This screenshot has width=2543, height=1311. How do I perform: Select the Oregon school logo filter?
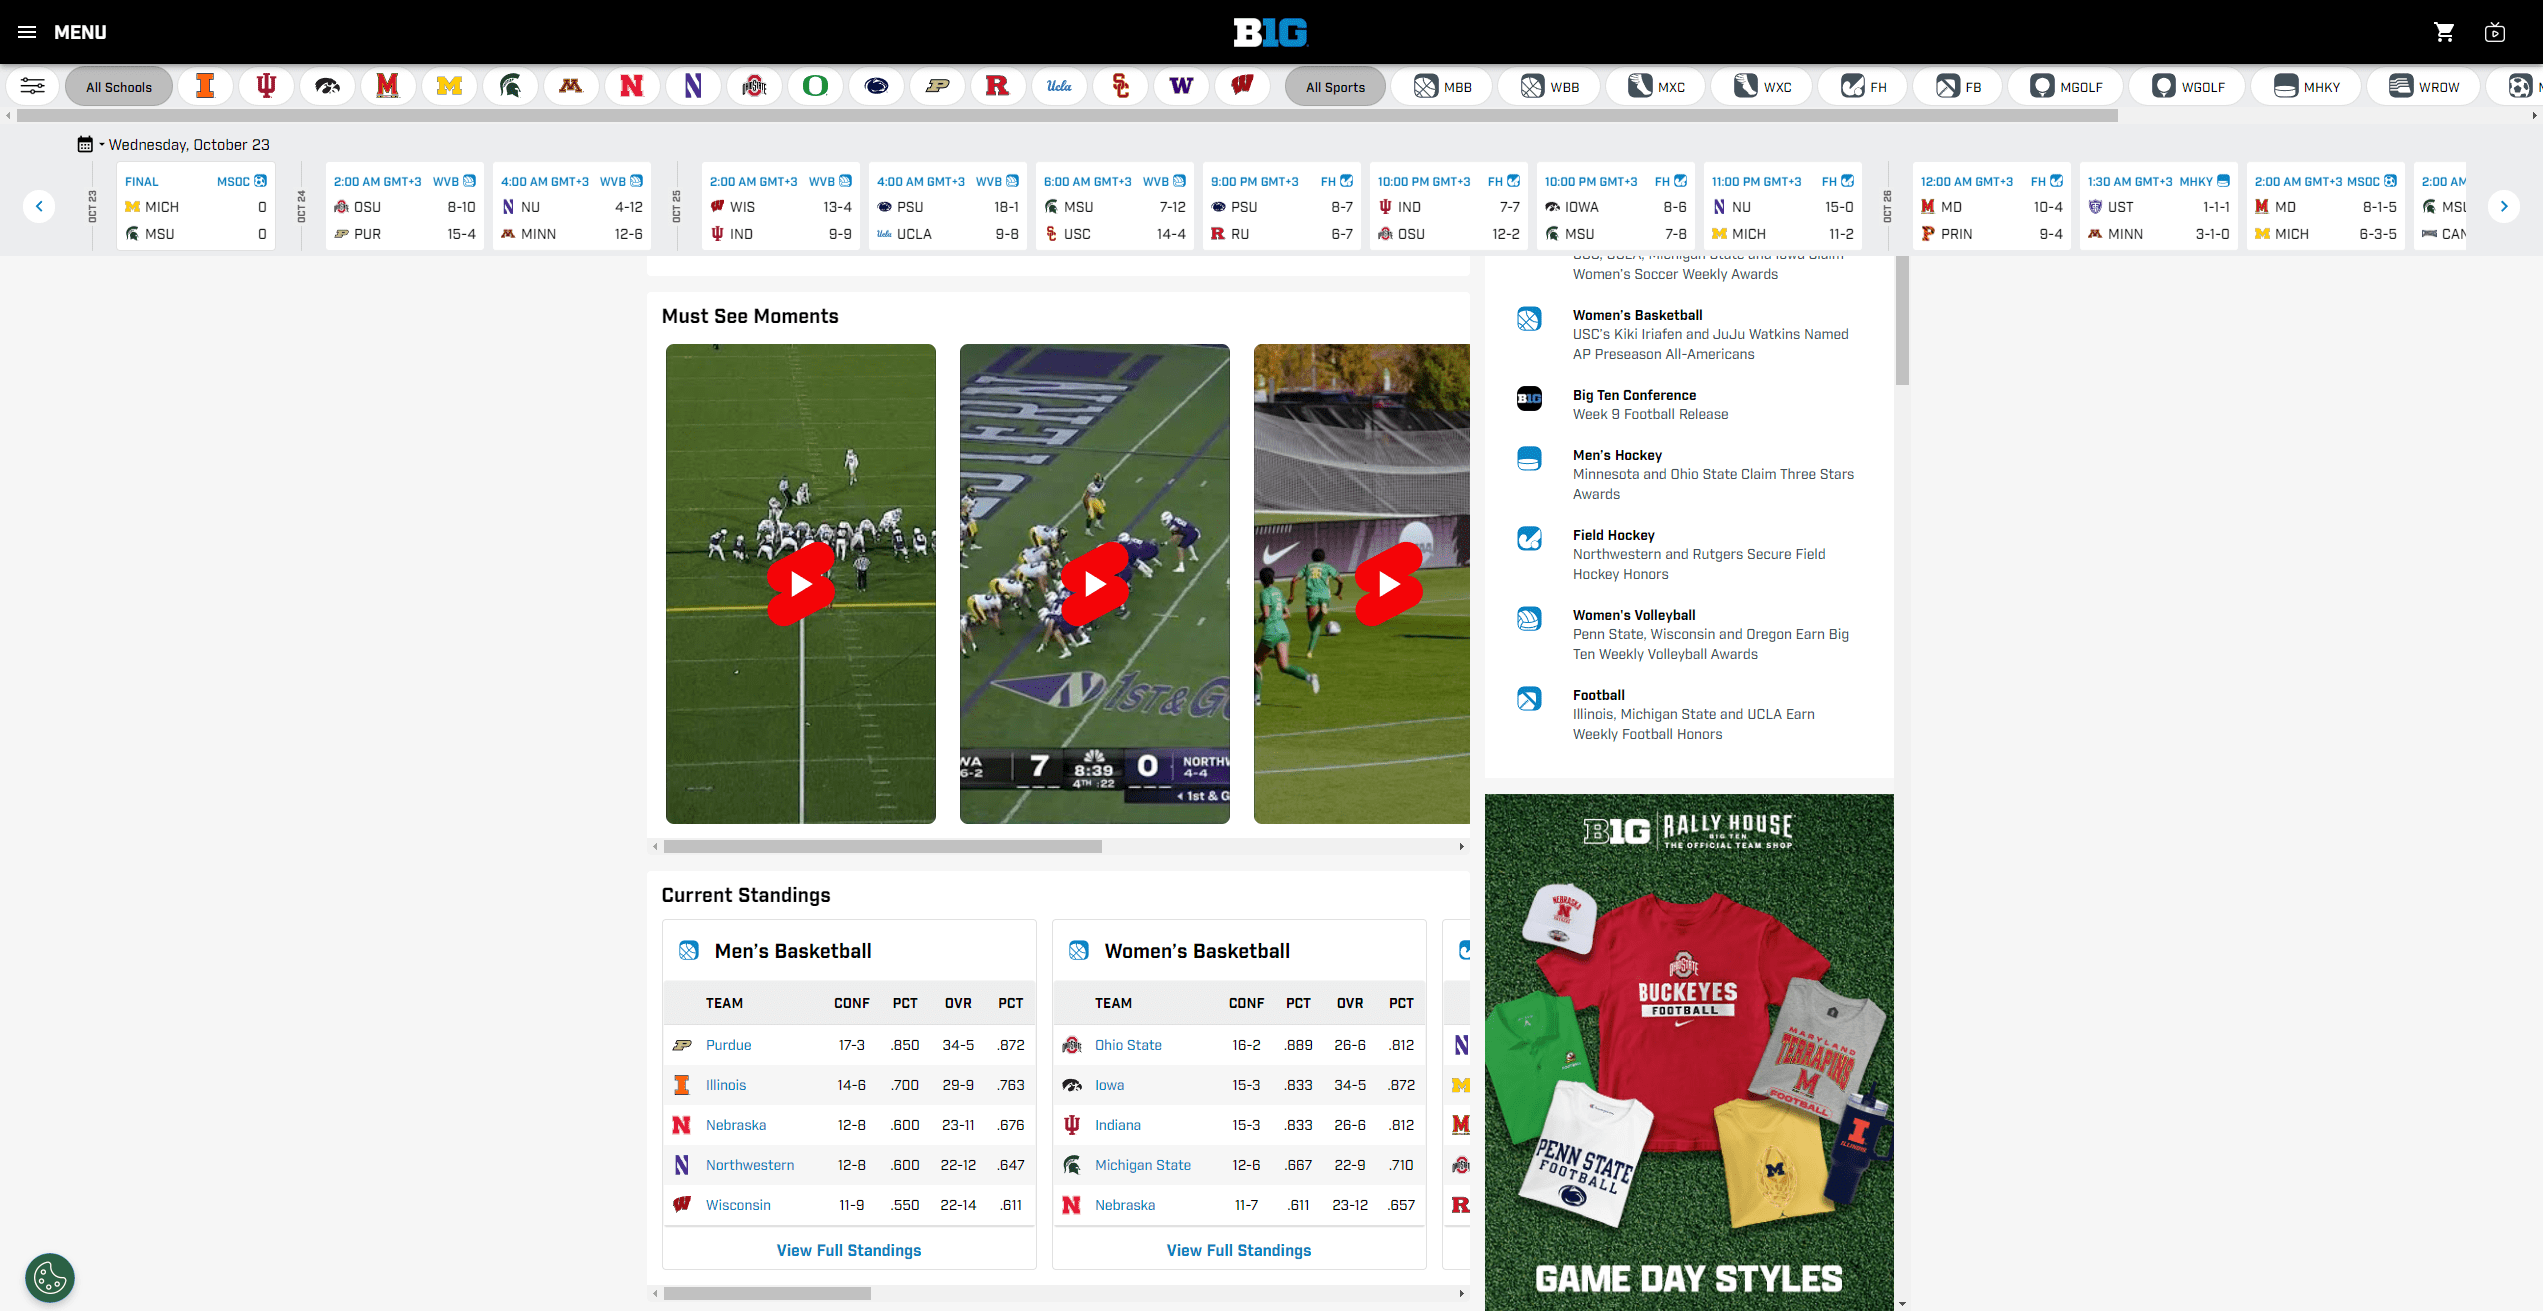click(x=815, y=86)
